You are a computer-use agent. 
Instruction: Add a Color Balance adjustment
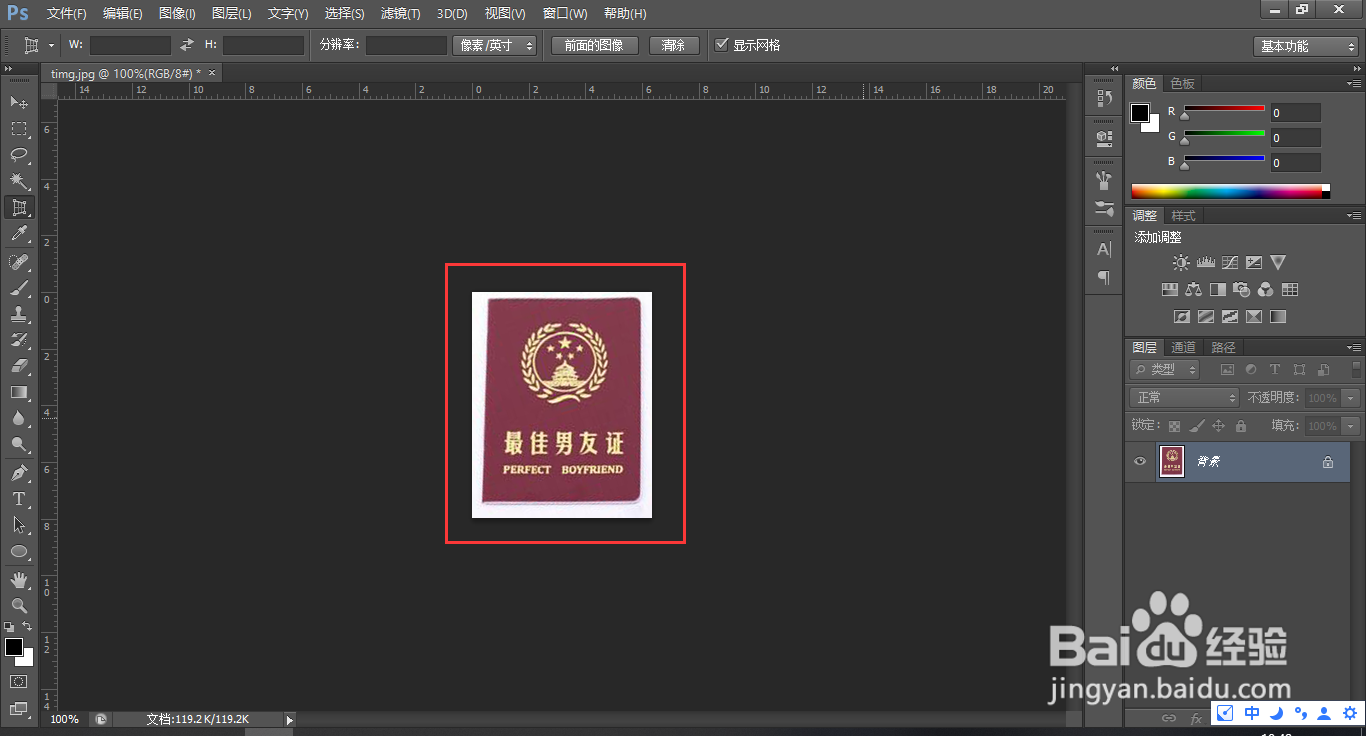click(x=1193, y=290)
